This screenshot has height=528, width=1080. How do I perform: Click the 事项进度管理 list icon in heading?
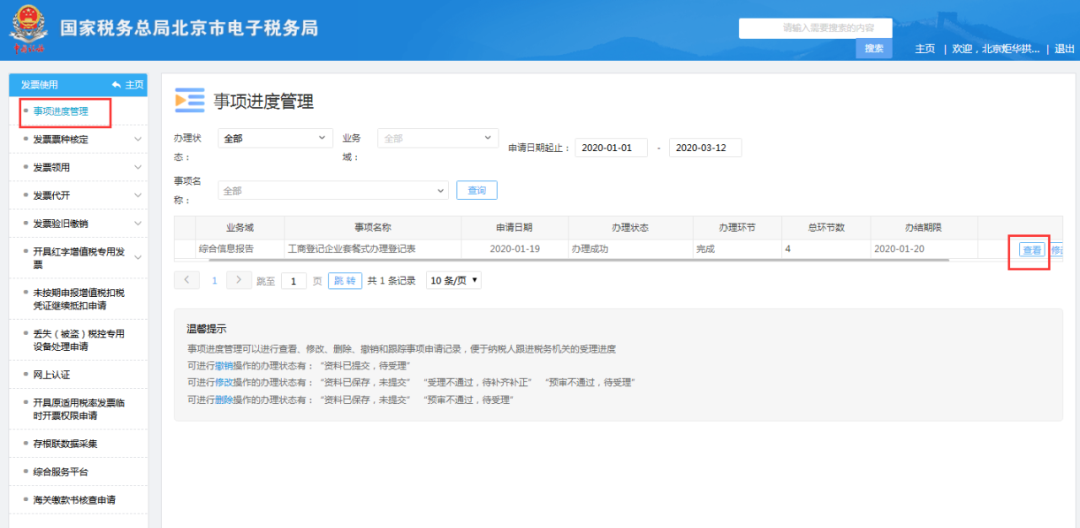189,100
